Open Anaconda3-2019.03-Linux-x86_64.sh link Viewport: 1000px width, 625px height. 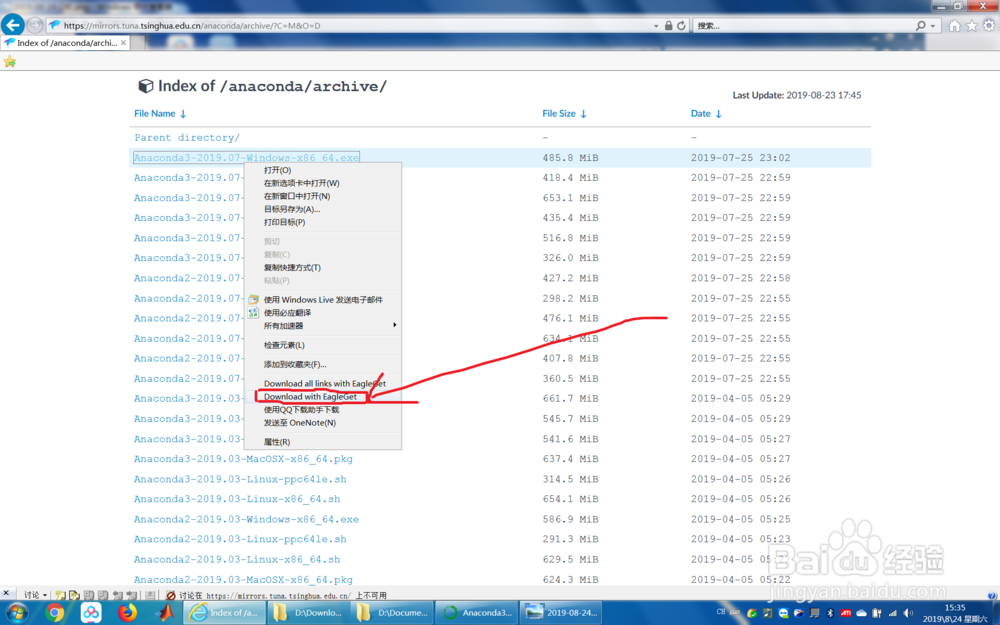[237, 499]
